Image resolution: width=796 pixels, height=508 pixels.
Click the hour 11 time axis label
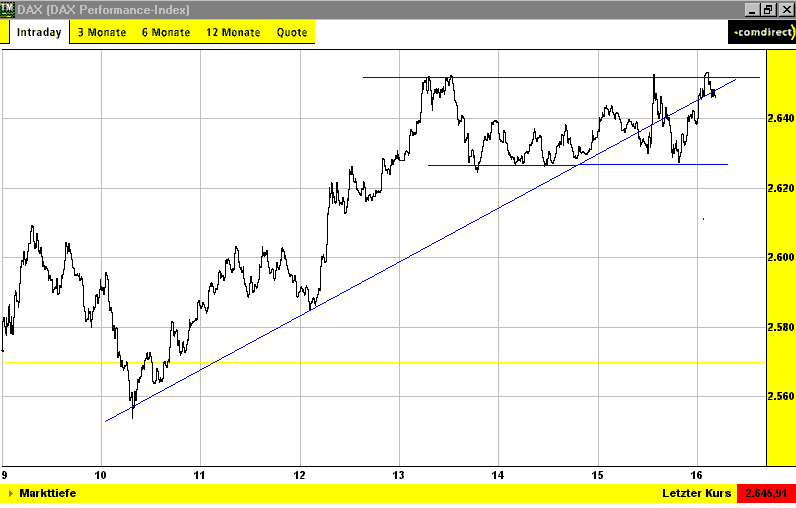point(200,476)
